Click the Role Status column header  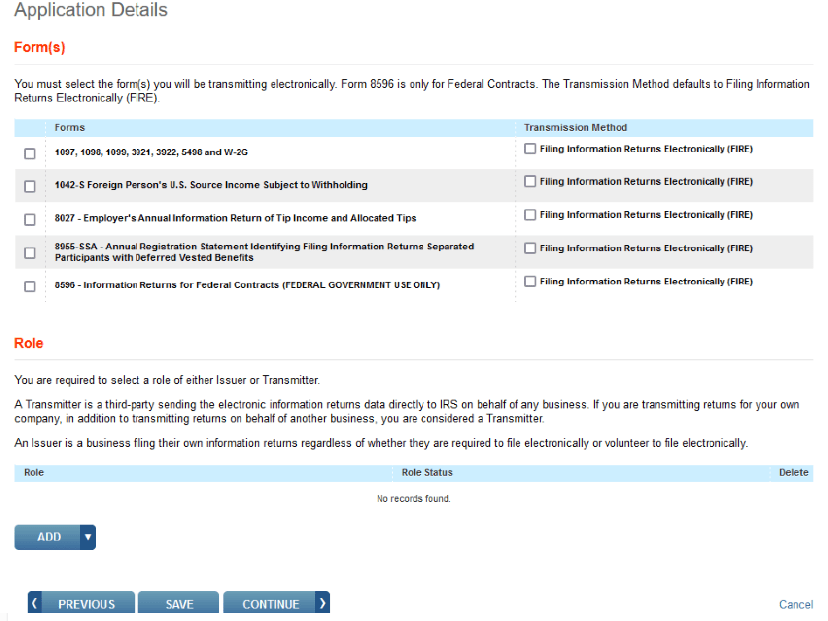(x=427, y=473)
